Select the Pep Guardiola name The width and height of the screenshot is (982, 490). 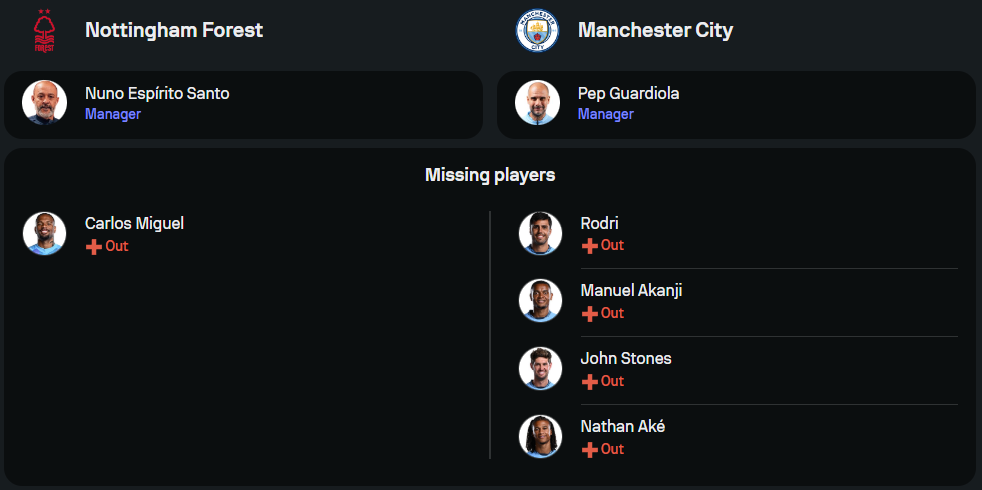point(628,93)
